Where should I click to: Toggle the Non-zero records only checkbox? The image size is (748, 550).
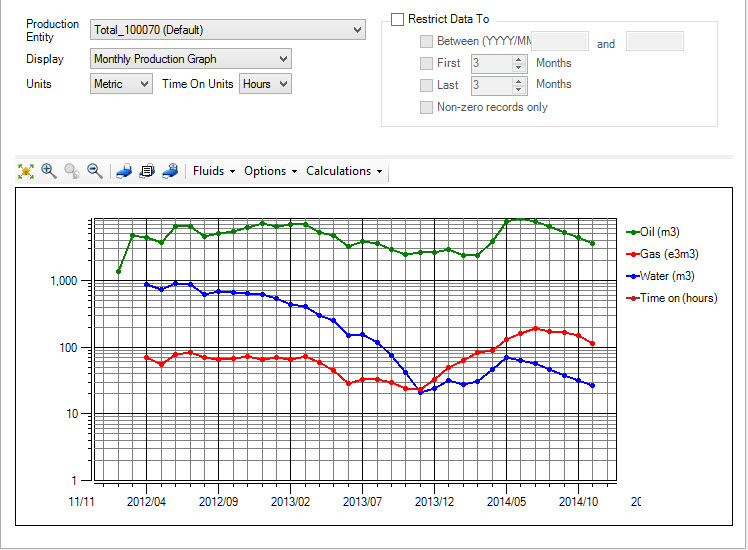point(427,107)
